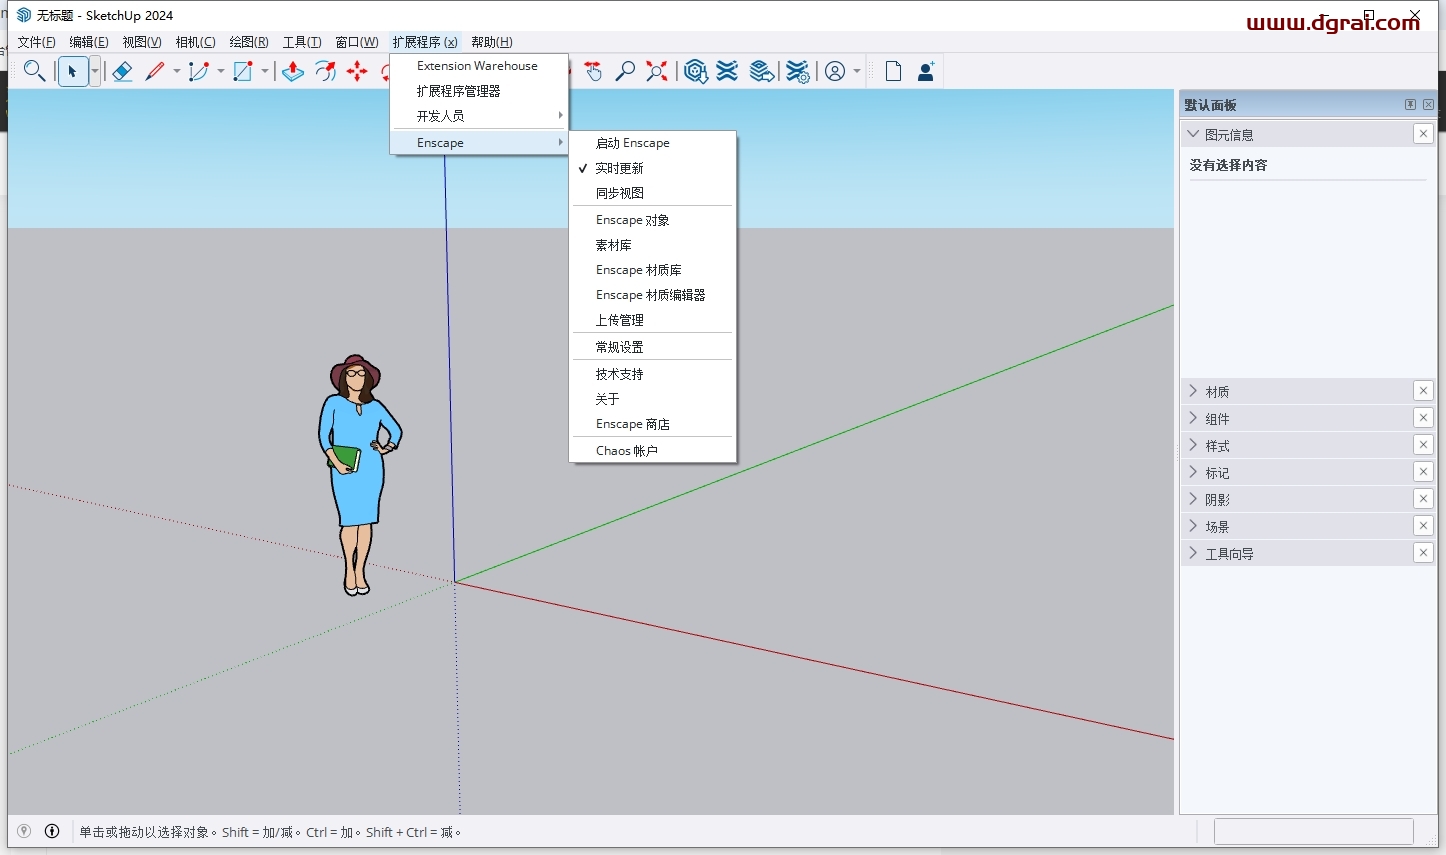
Task: Click the add person icon
Action: [x=926, y=71]
